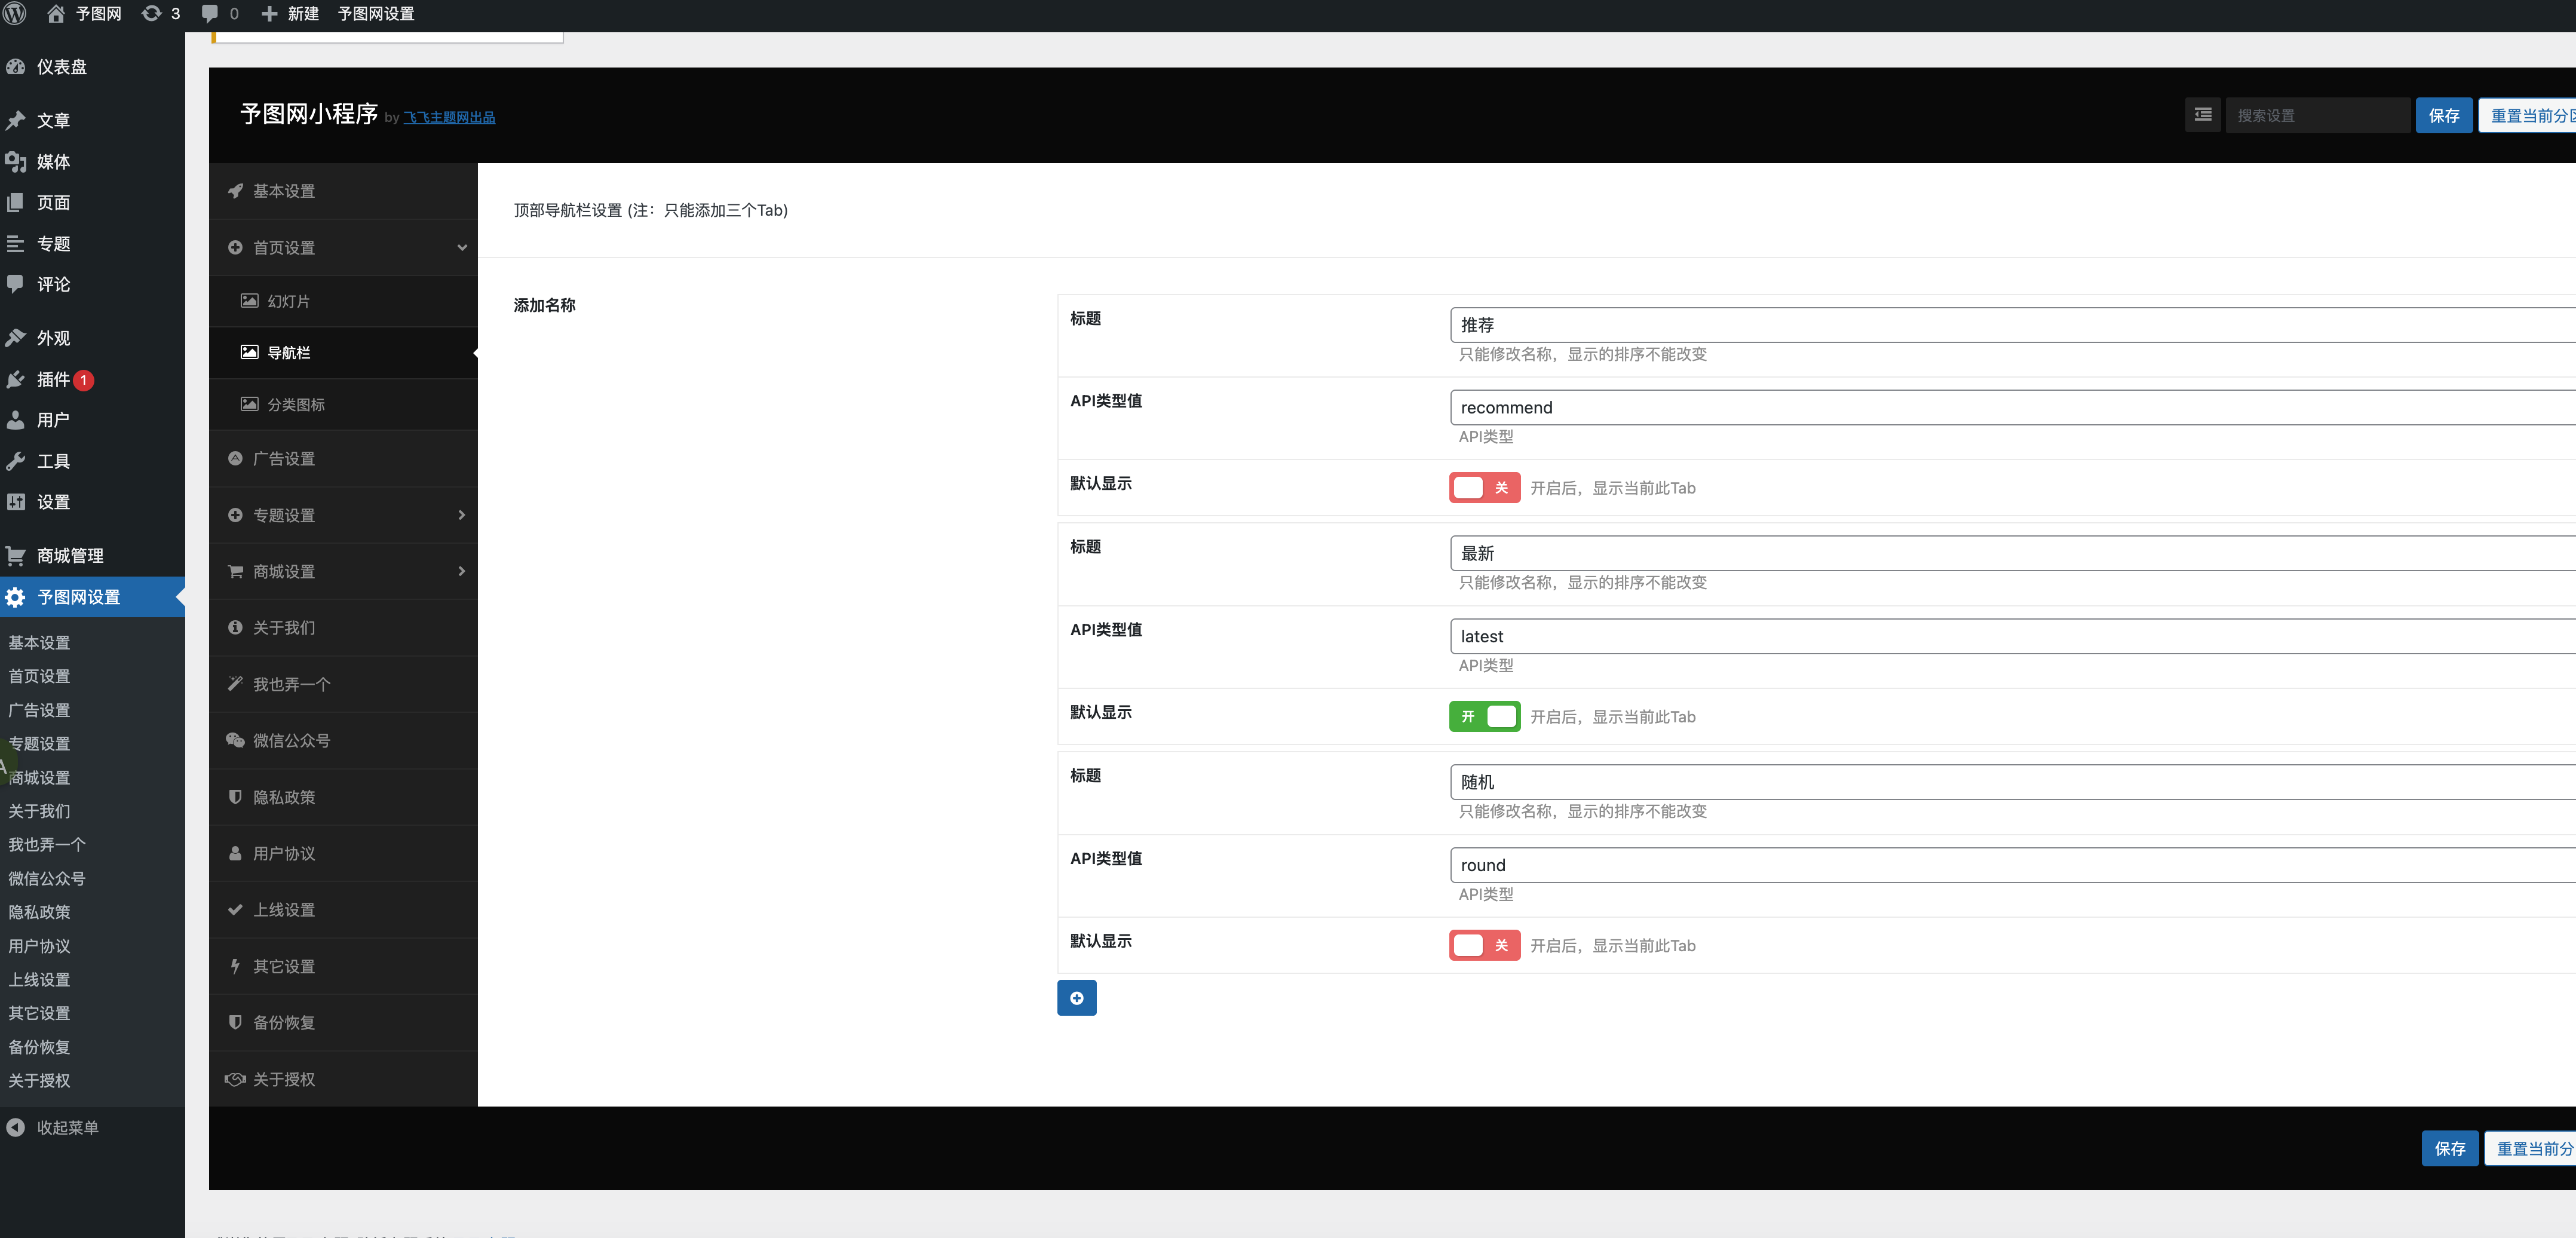Open the updates icon showing 3
2576x1238 pixels.
coord(152,13)
